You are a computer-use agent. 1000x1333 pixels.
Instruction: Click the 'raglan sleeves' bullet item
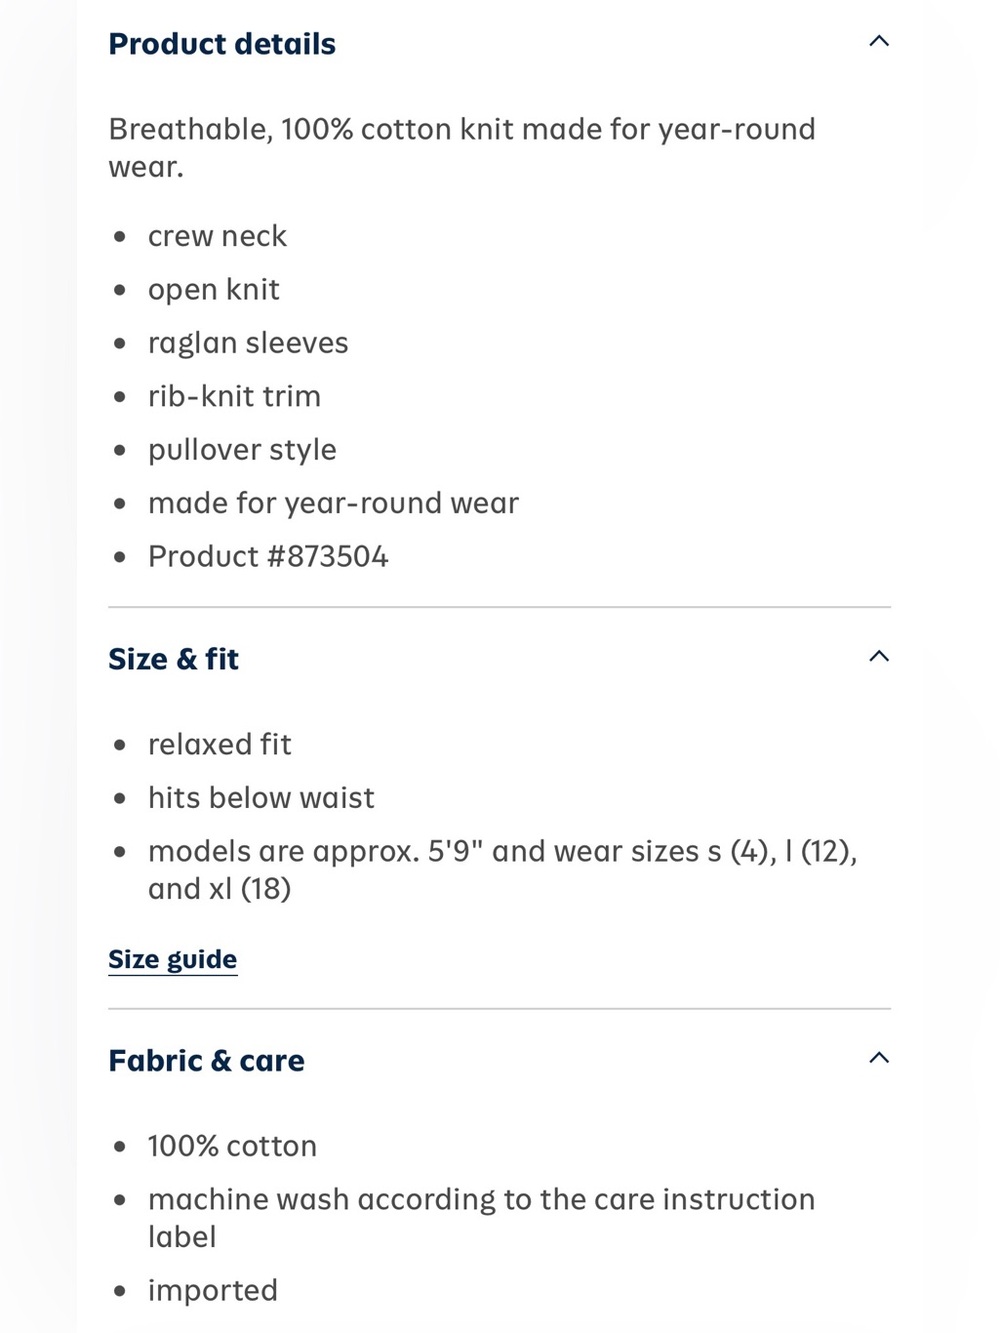coord(248,343)
